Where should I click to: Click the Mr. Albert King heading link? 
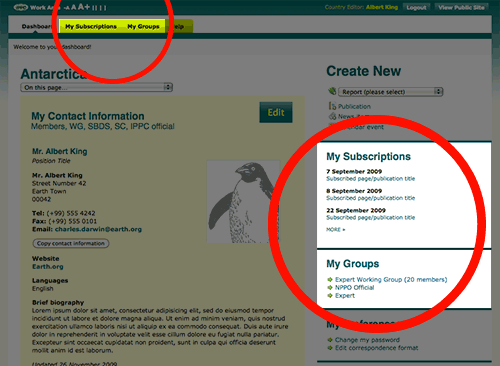point(60,151)
